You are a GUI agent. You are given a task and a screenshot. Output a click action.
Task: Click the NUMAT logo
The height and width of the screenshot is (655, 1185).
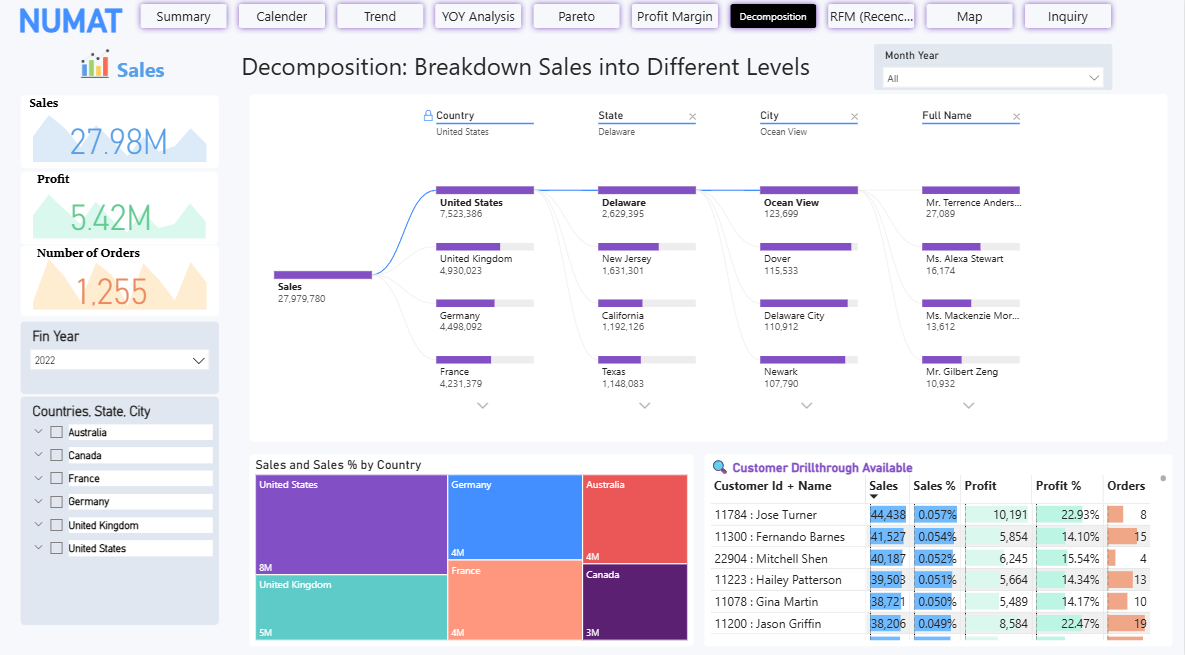click(70, 20)
